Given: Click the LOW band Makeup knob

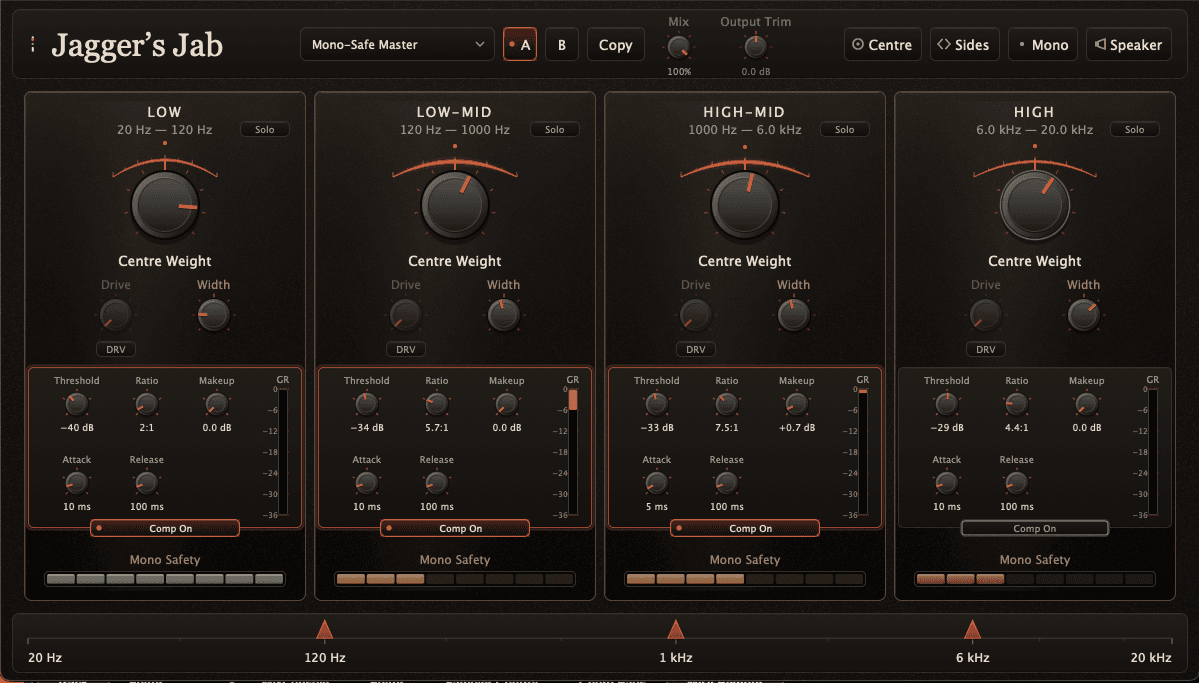Looking at the screenshot, I should click(x=216, y=403).
